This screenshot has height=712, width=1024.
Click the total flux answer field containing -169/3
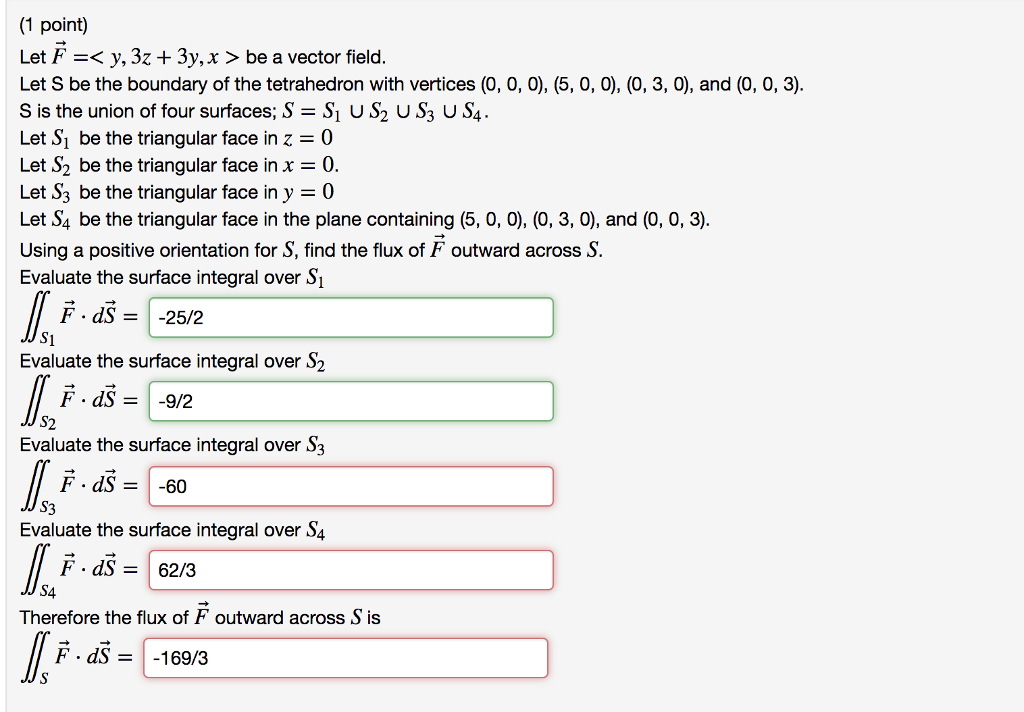coord(347,657)
